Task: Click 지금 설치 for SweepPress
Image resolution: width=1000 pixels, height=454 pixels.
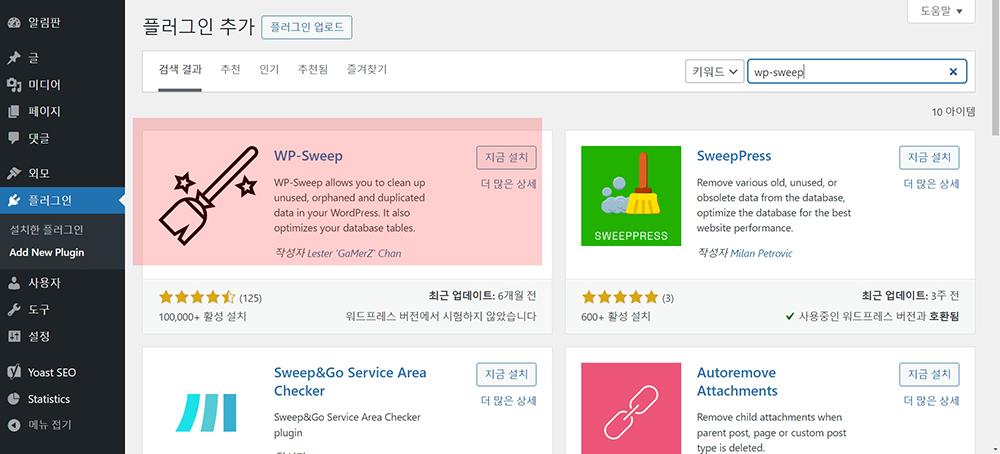Action: coord(929,157)
